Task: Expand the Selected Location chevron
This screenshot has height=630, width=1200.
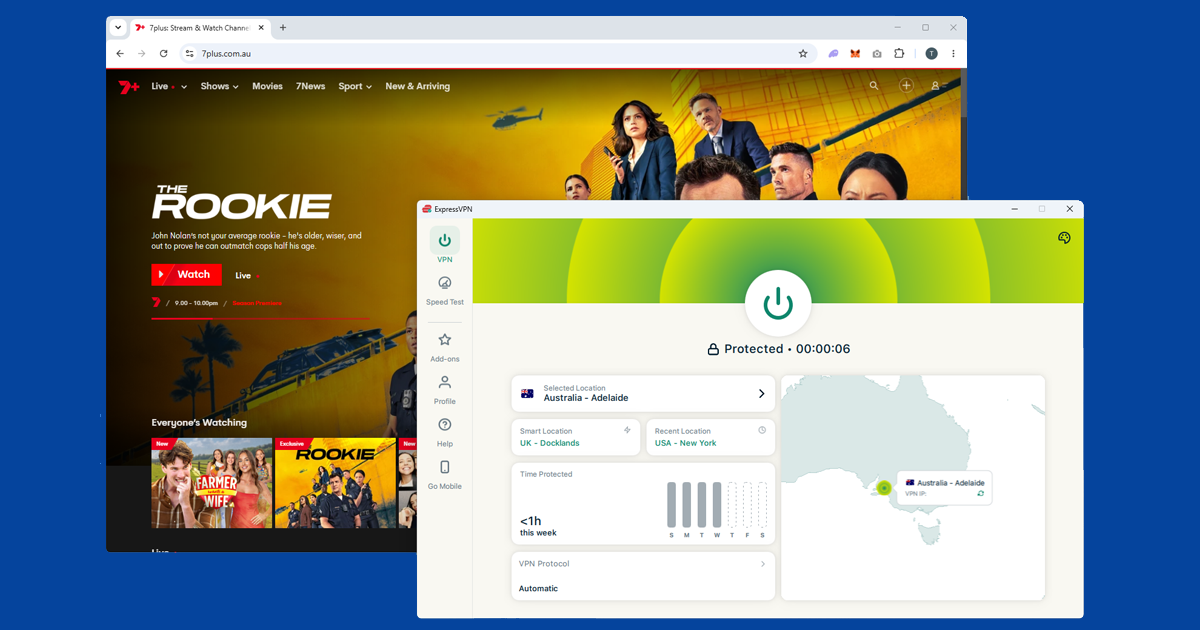Action: coord(762,394)
